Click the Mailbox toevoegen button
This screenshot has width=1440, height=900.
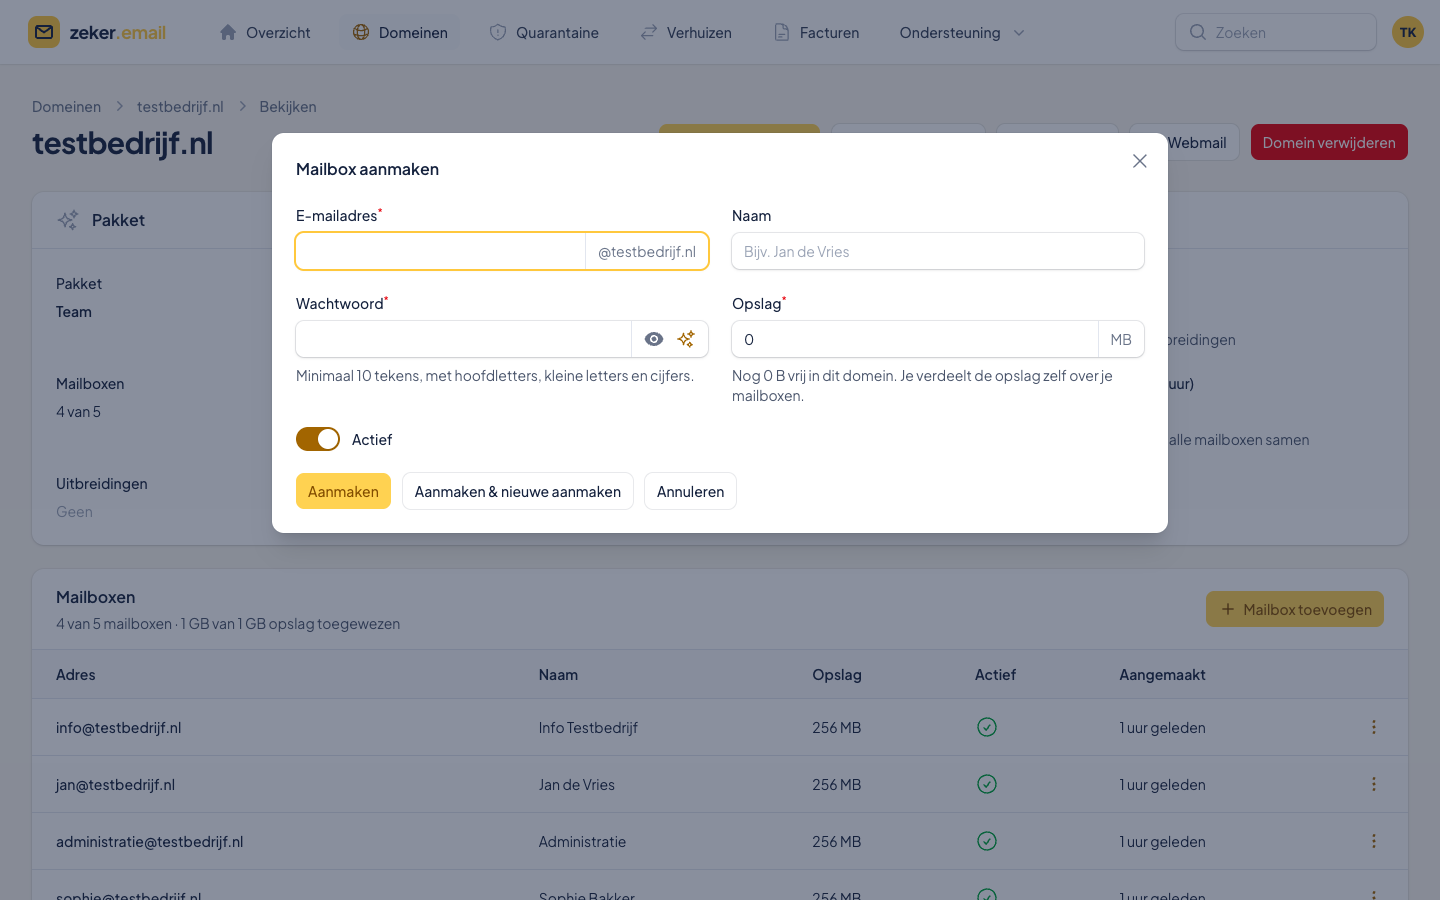[x=1295, y=609]
